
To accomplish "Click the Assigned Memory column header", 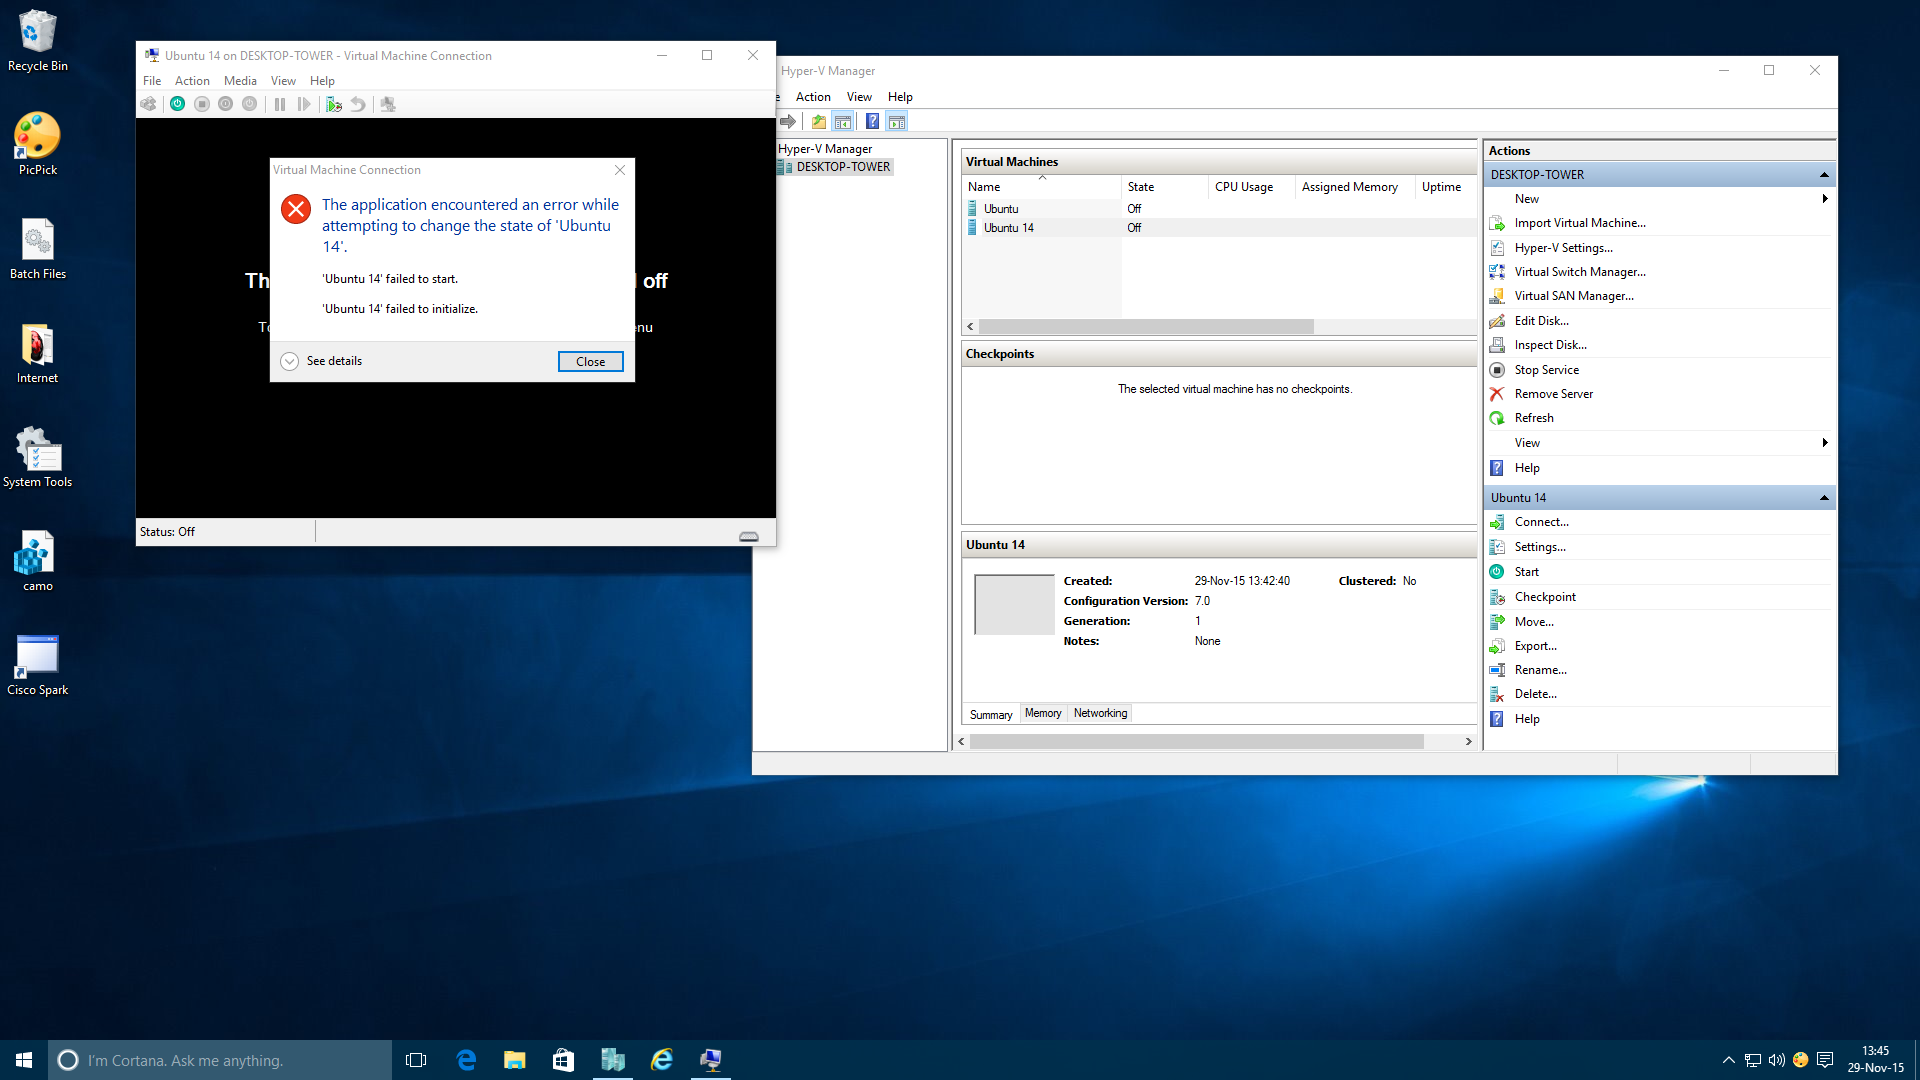I will click(x=1355, y=187).
